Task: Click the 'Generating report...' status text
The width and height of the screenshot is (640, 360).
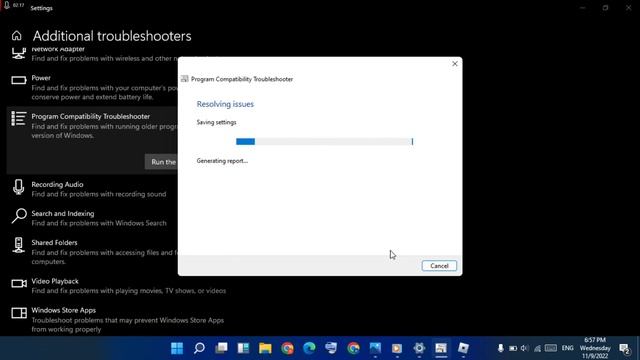Action: click(222, 161)
